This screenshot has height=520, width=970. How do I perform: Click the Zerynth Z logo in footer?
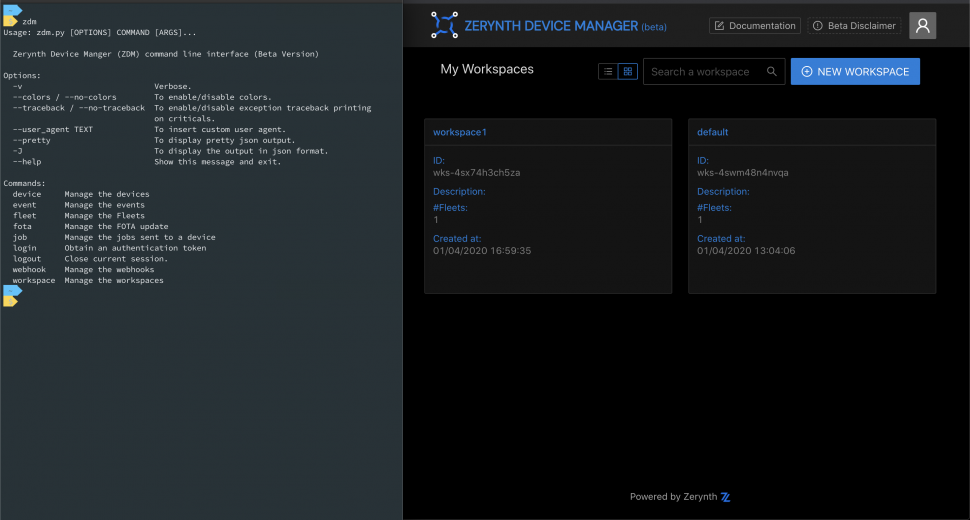[x=726, y=497]
